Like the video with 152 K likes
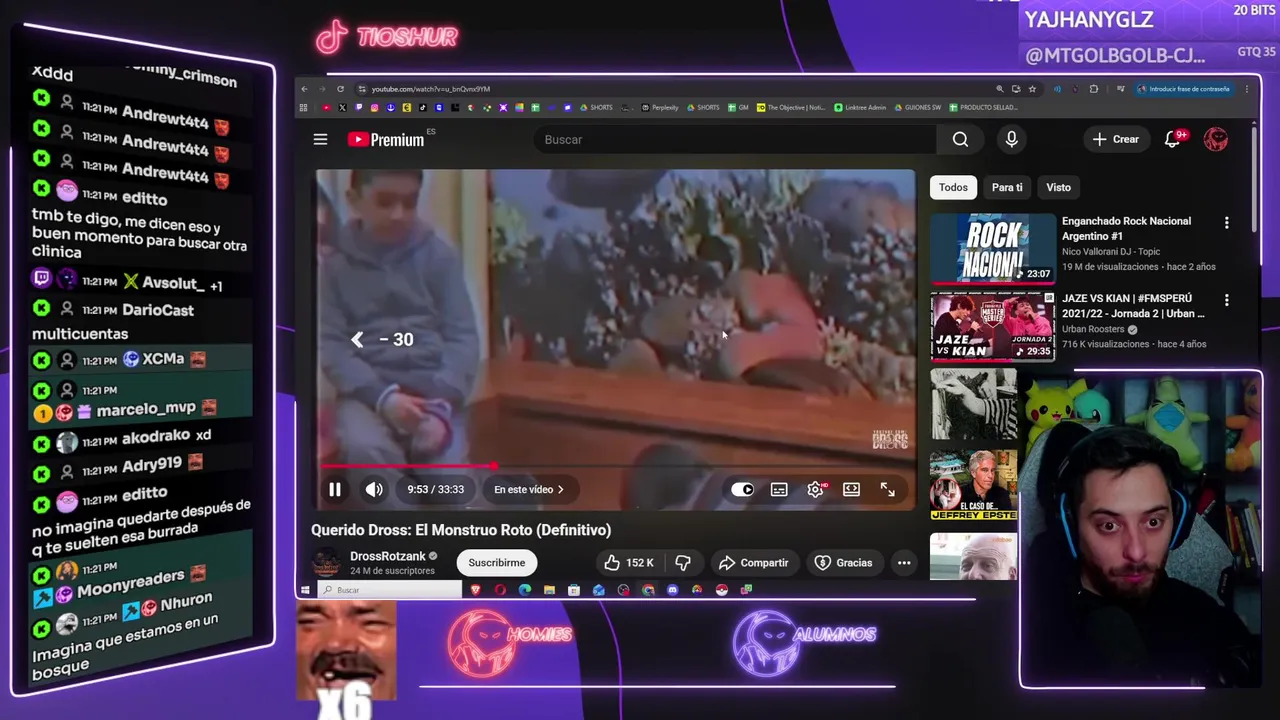 point(628,563)
